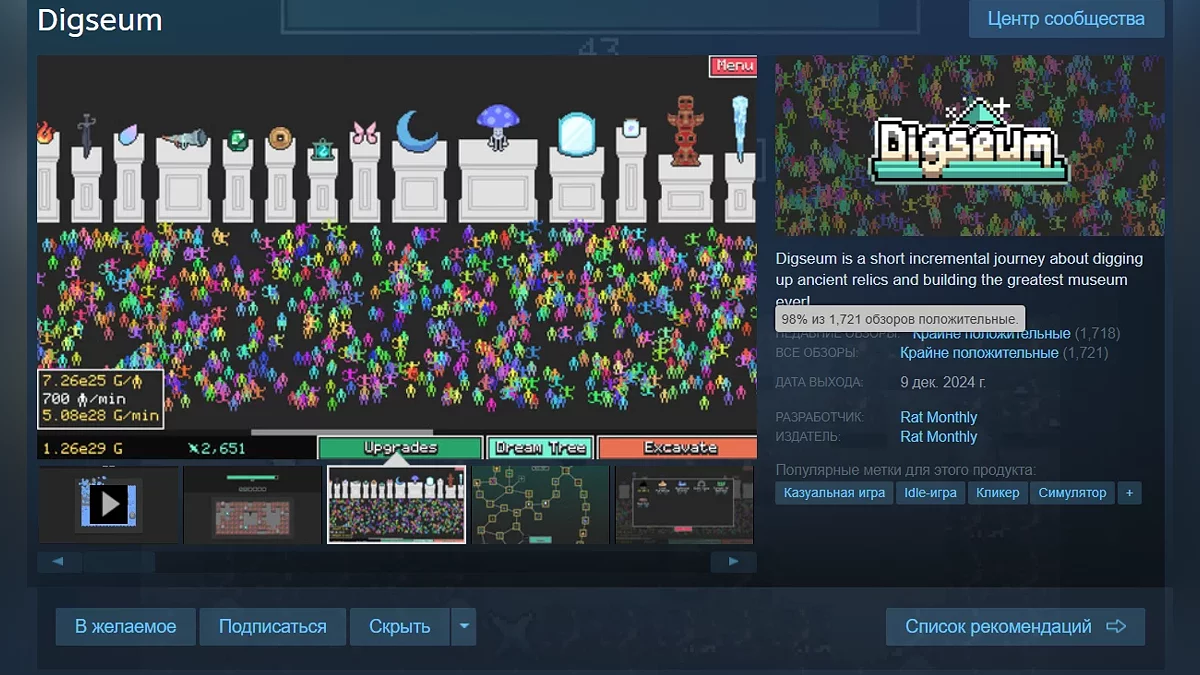Click the totem relic on pedestal
The height and width of the screenshot is (675, 1200).
pos(685,129)
